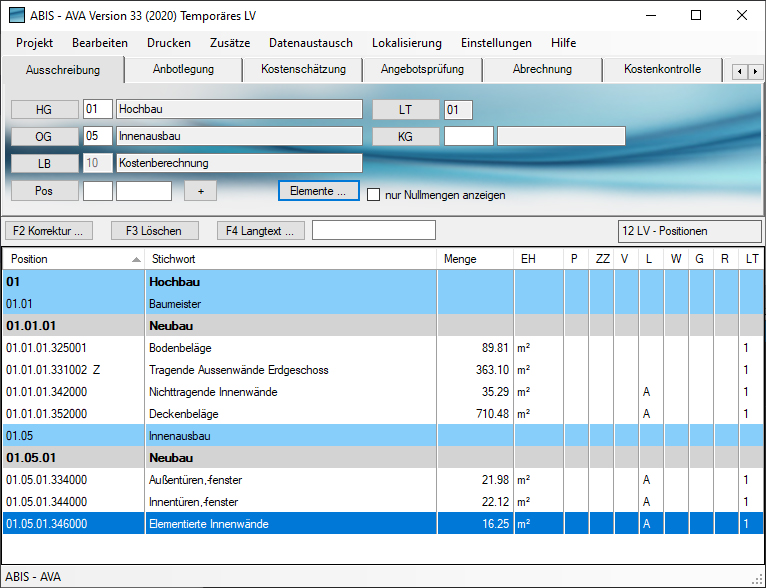Open the Projekt menu

pyautogui.click(x=34, y=43)
